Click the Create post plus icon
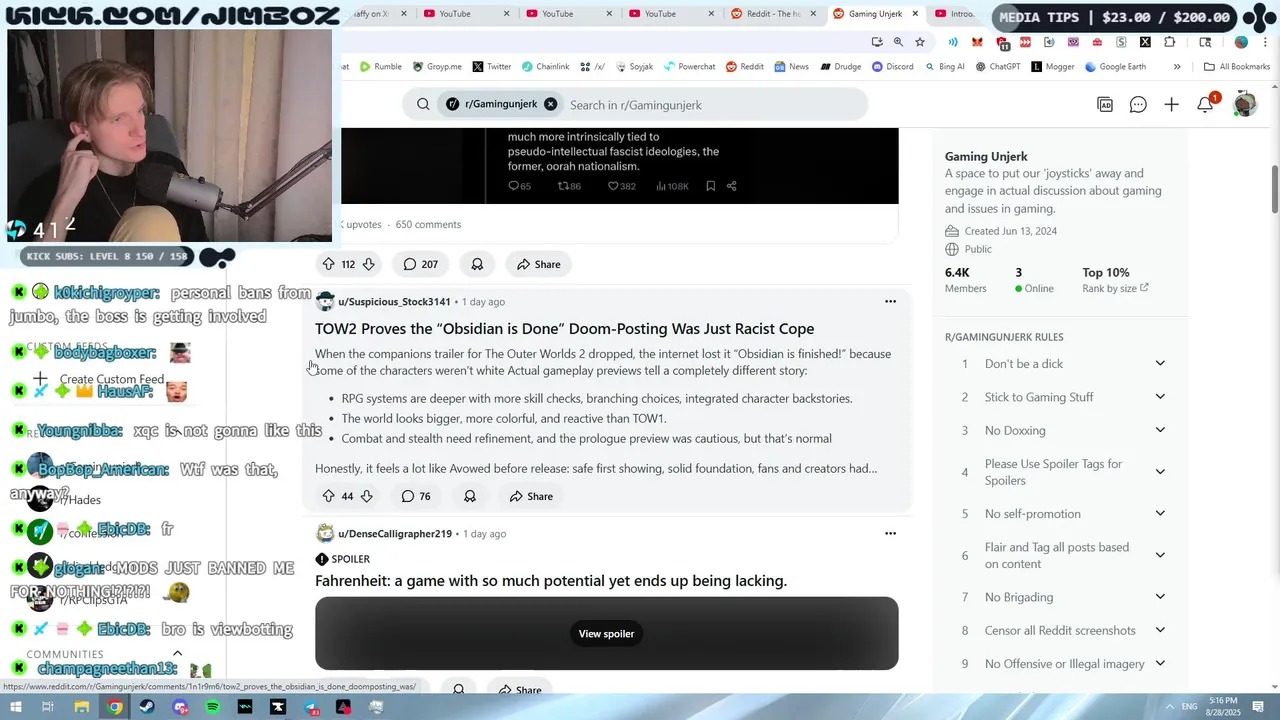The height and width of the screenshot is (720, 1280). click(x=1171, y=104)
